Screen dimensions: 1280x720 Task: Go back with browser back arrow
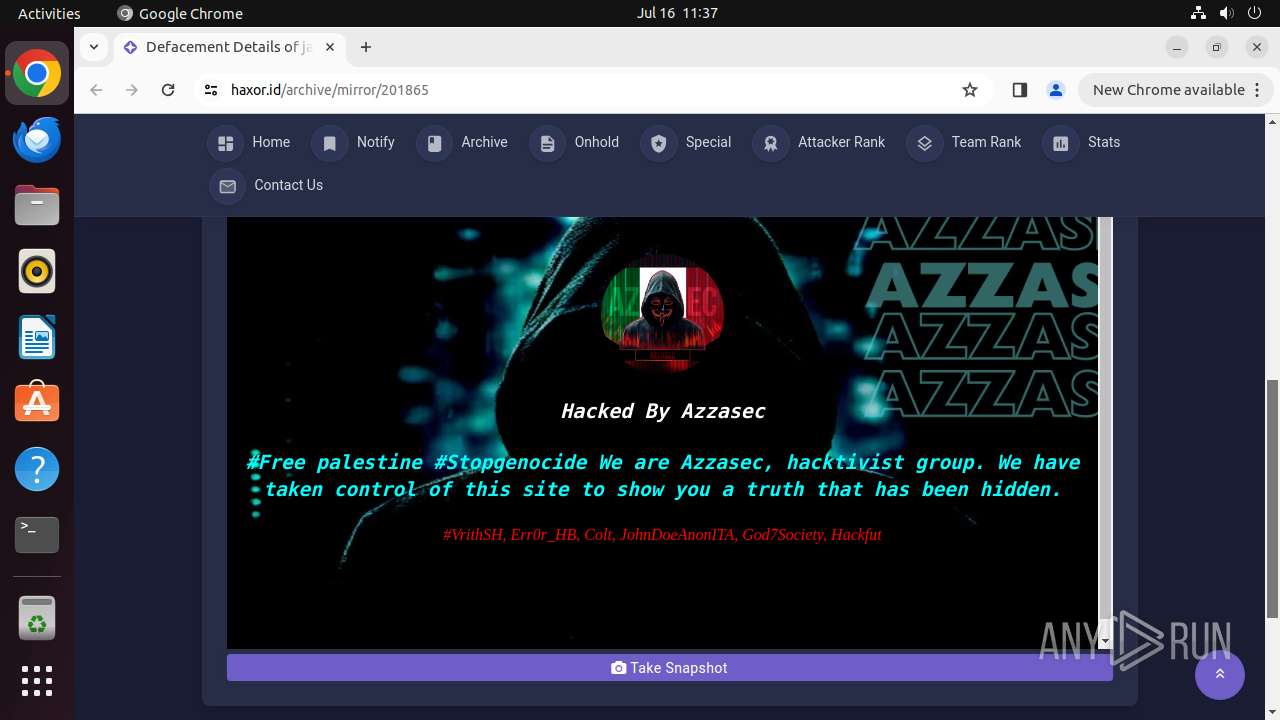point(96,90)
